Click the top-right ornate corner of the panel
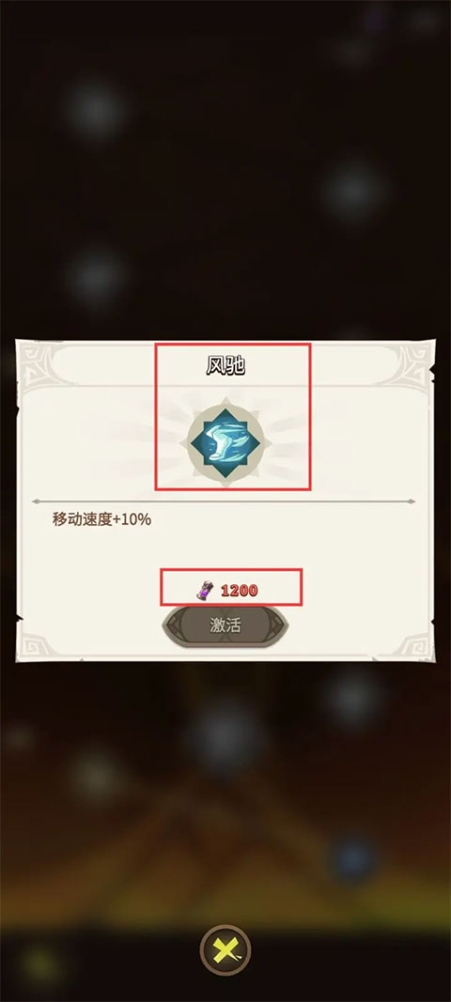 click(x=413, y=362)
